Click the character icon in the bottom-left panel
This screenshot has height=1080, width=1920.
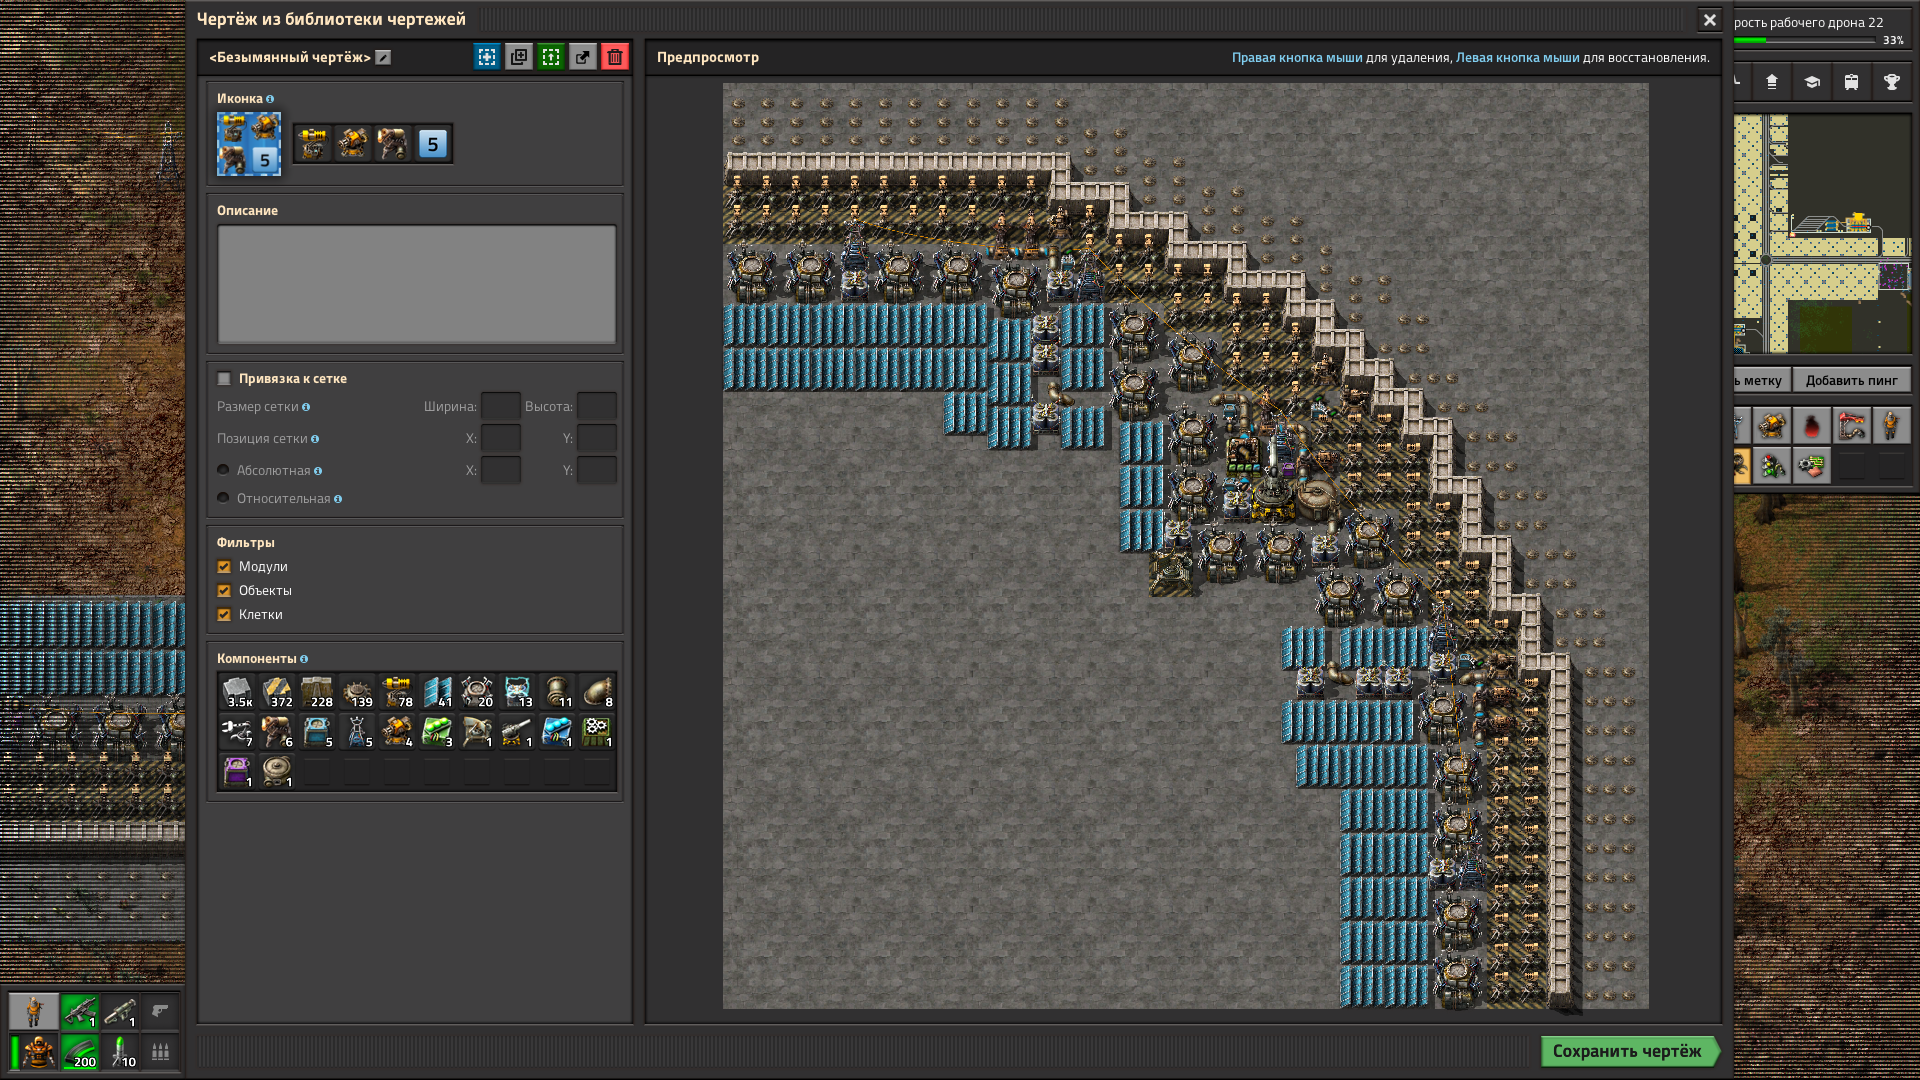[x=34, y=1012]
